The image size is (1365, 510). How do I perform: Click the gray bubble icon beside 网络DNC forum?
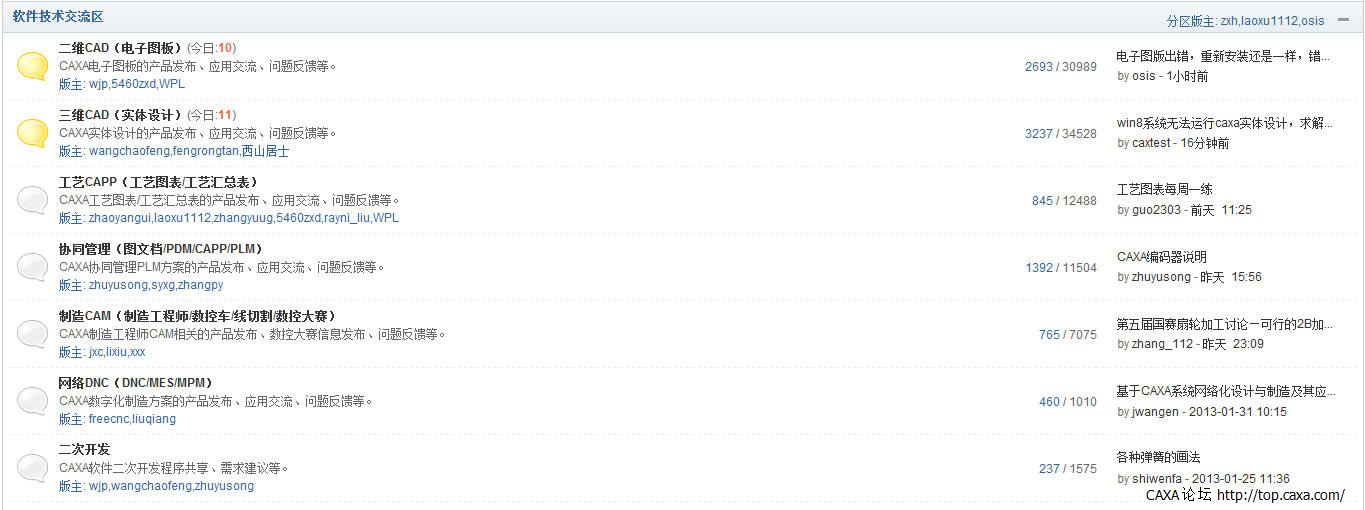[32, 401]
